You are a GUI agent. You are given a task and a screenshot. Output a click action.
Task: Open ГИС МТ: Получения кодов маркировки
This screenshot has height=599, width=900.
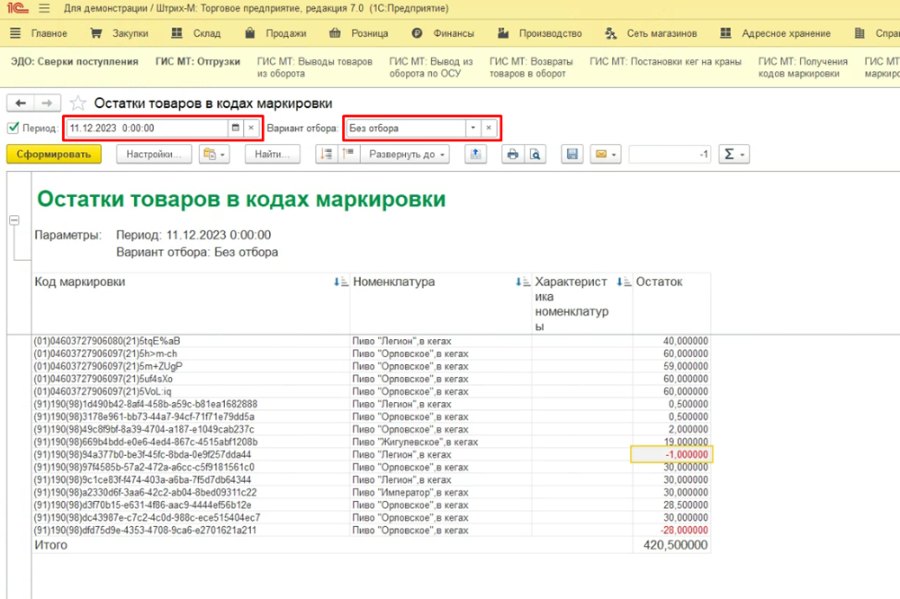click(803, 67)
